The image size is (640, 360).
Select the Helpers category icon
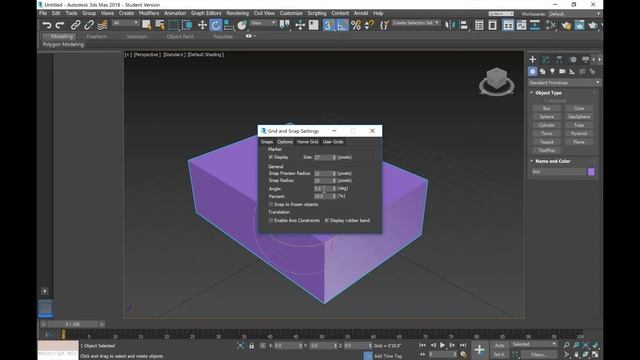572,71
